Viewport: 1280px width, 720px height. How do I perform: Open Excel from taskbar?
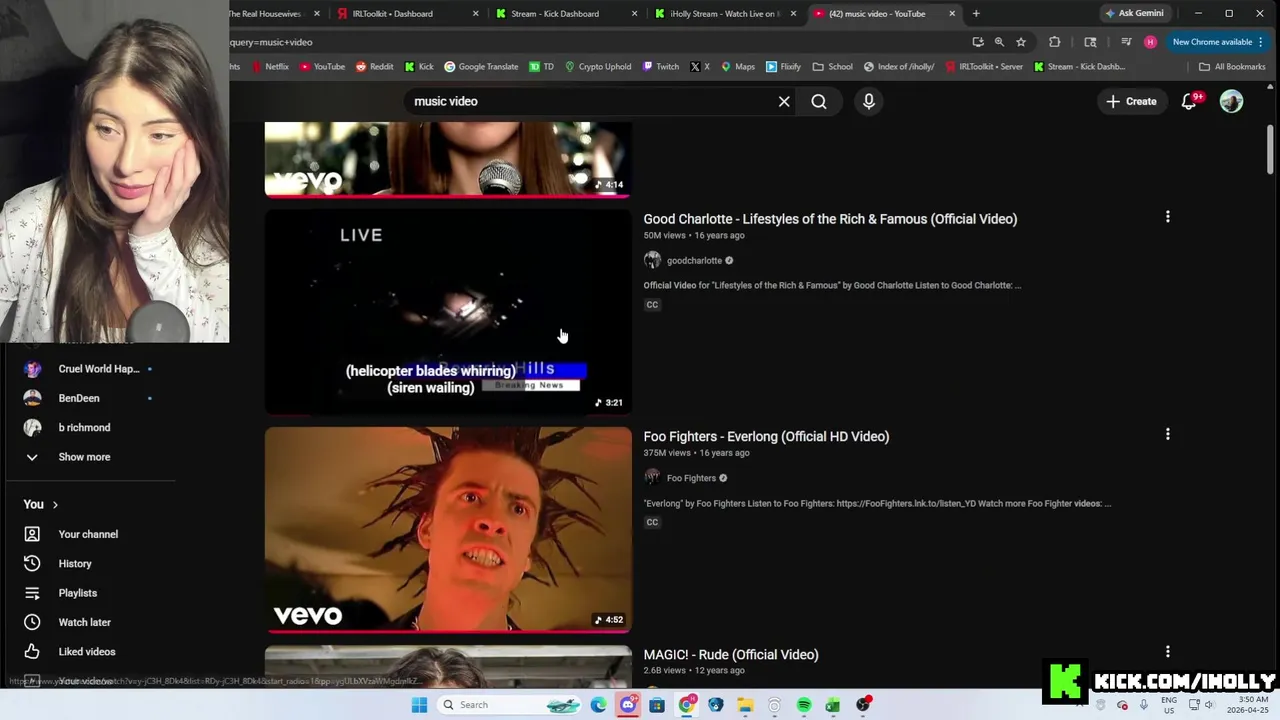[x=833, y=705]
